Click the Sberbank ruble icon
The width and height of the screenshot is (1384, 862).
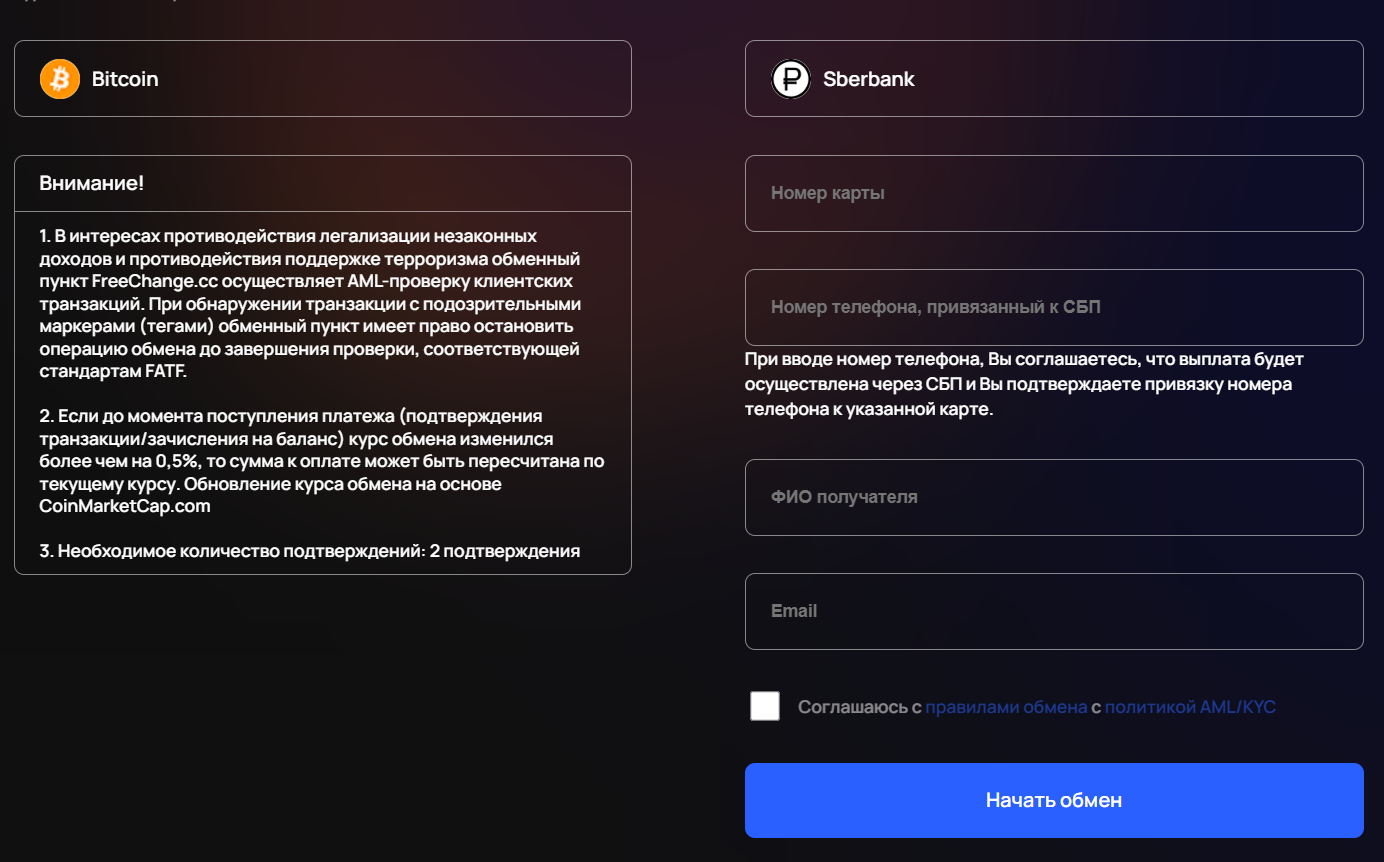click(791, 79)
